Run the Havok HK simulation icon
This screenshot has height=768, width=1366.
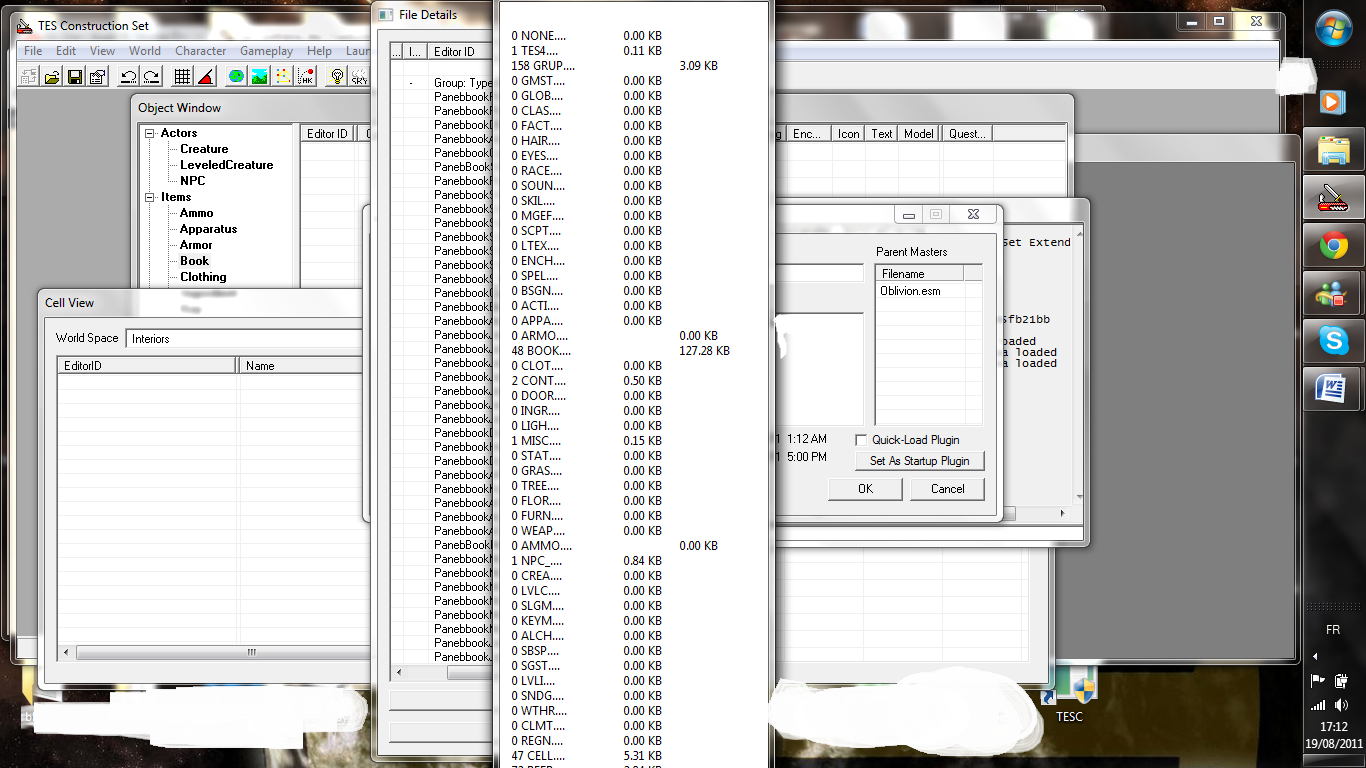point(306,76)
